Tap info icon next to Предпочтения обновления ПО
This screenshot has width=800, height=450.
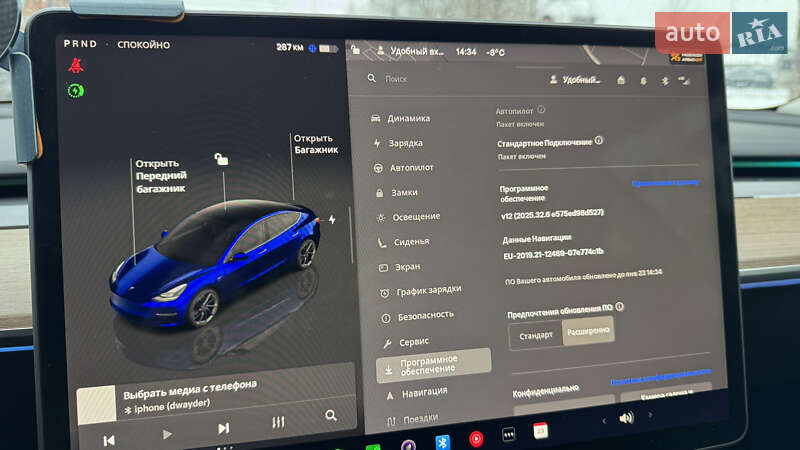619,307
